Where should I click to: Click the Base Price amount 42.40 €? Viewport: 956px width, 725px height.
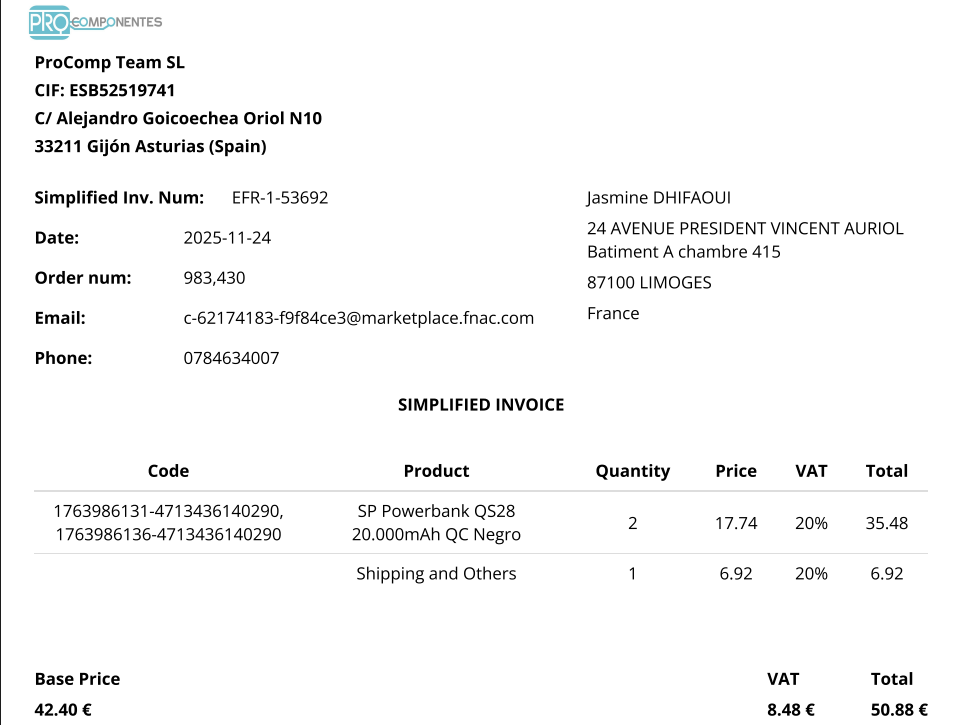point(63,710)
